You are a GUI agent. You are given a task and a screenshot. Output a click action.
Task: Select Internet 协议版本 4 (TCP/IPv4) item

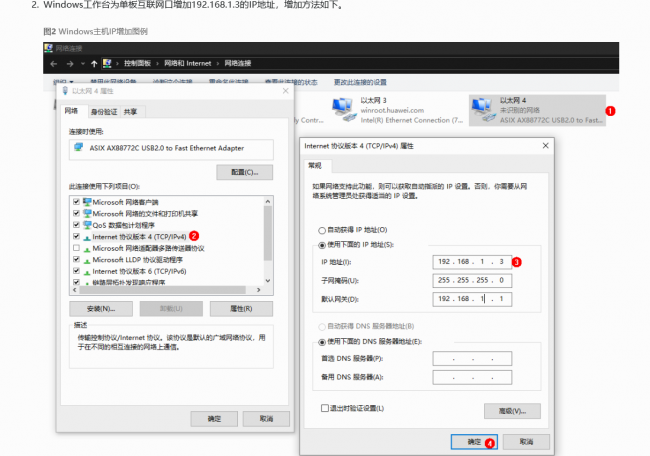click(139, 237)
